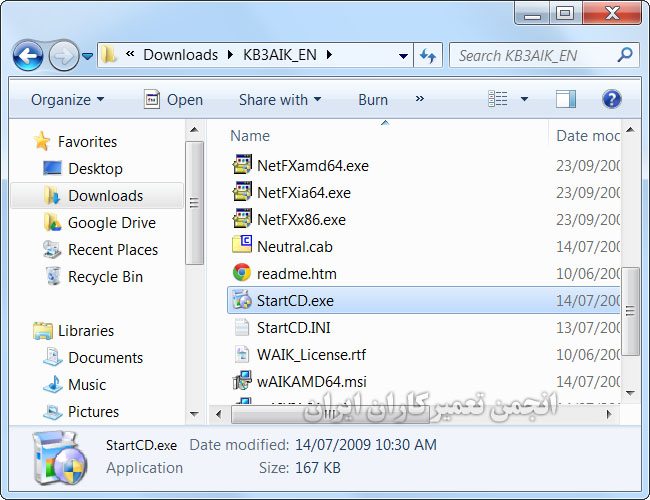This screenshot has width=650, height=500.
Task: Click the Music library icon
Action: coord(53,384)
